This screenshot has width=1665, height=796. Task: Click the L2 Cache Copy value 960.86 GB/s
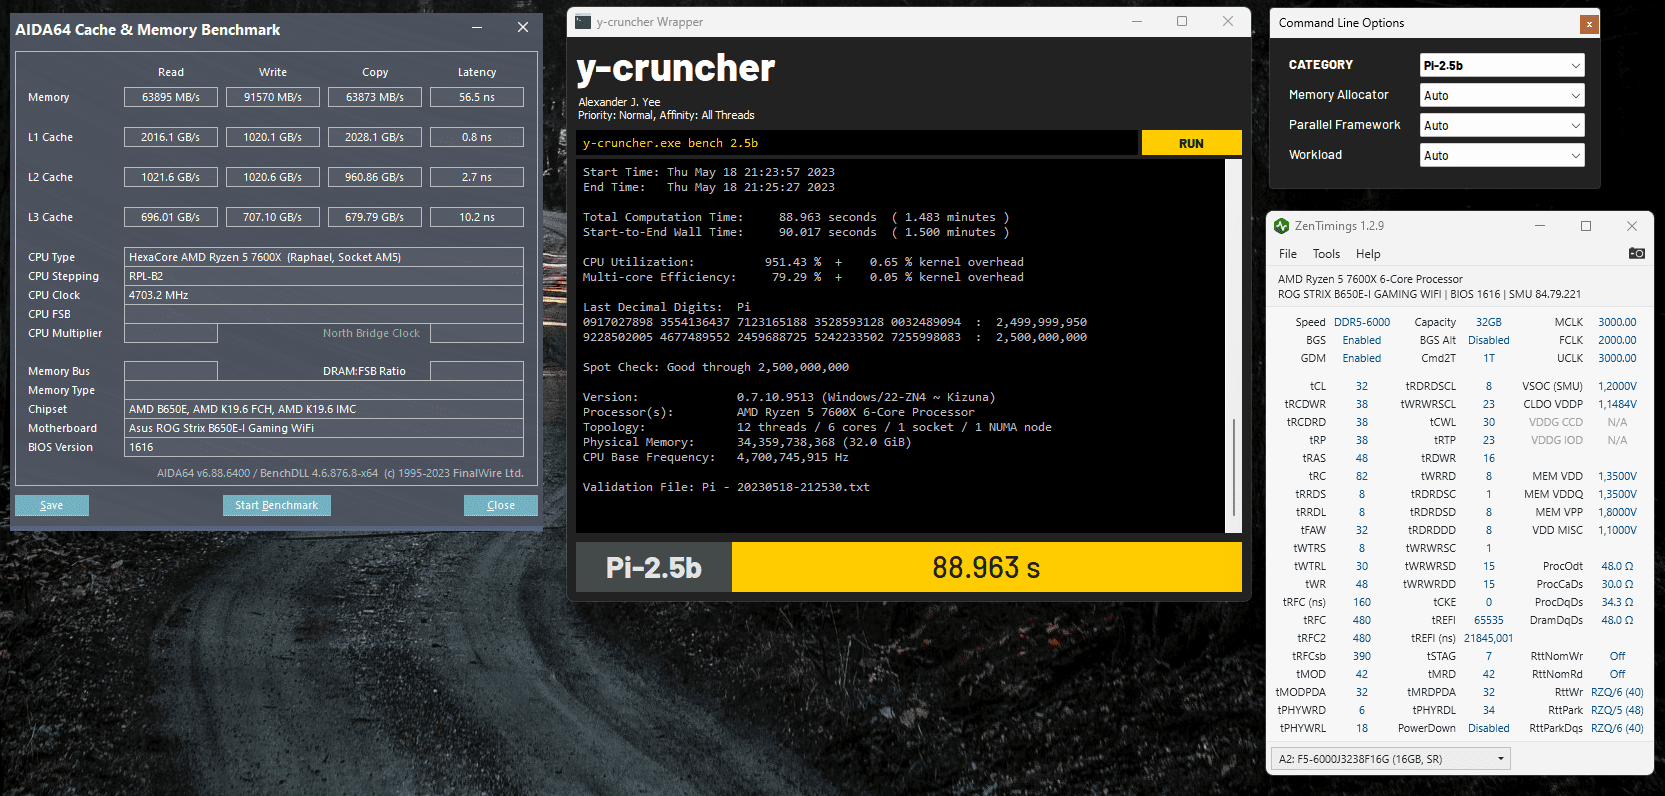click(x=375, y=177)
